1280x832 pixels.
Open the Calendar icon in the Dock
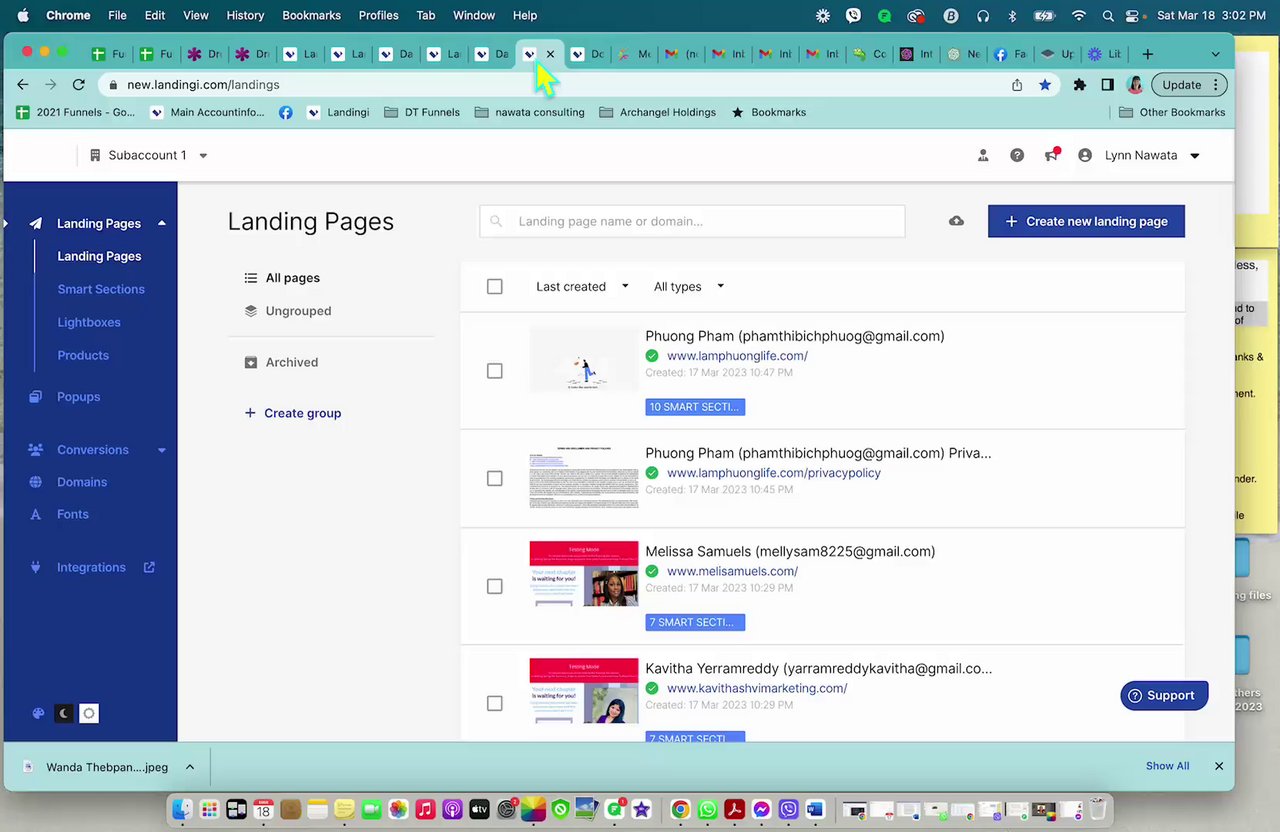[x=263, y=809]
